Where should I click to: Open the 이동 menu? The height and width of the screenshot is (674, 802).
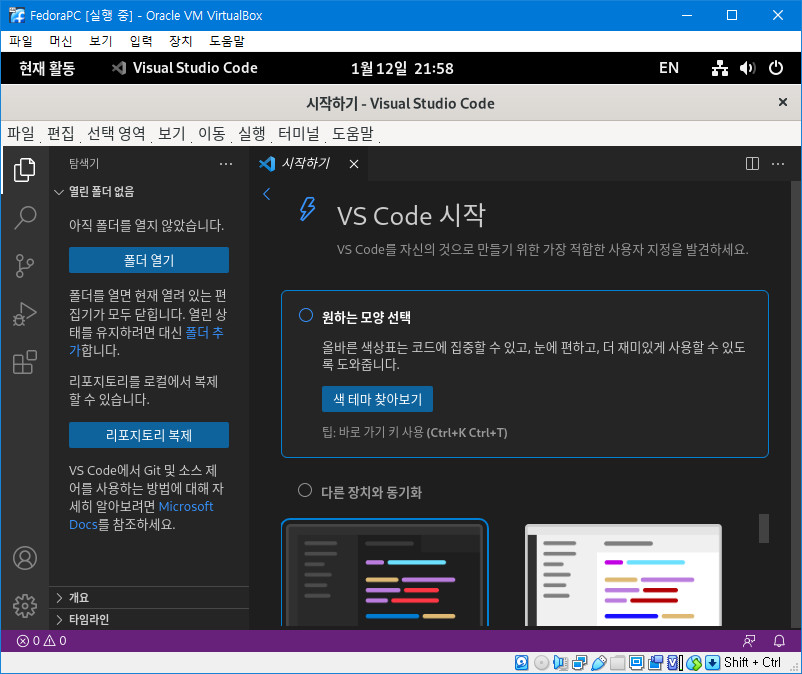pos(212,133)
